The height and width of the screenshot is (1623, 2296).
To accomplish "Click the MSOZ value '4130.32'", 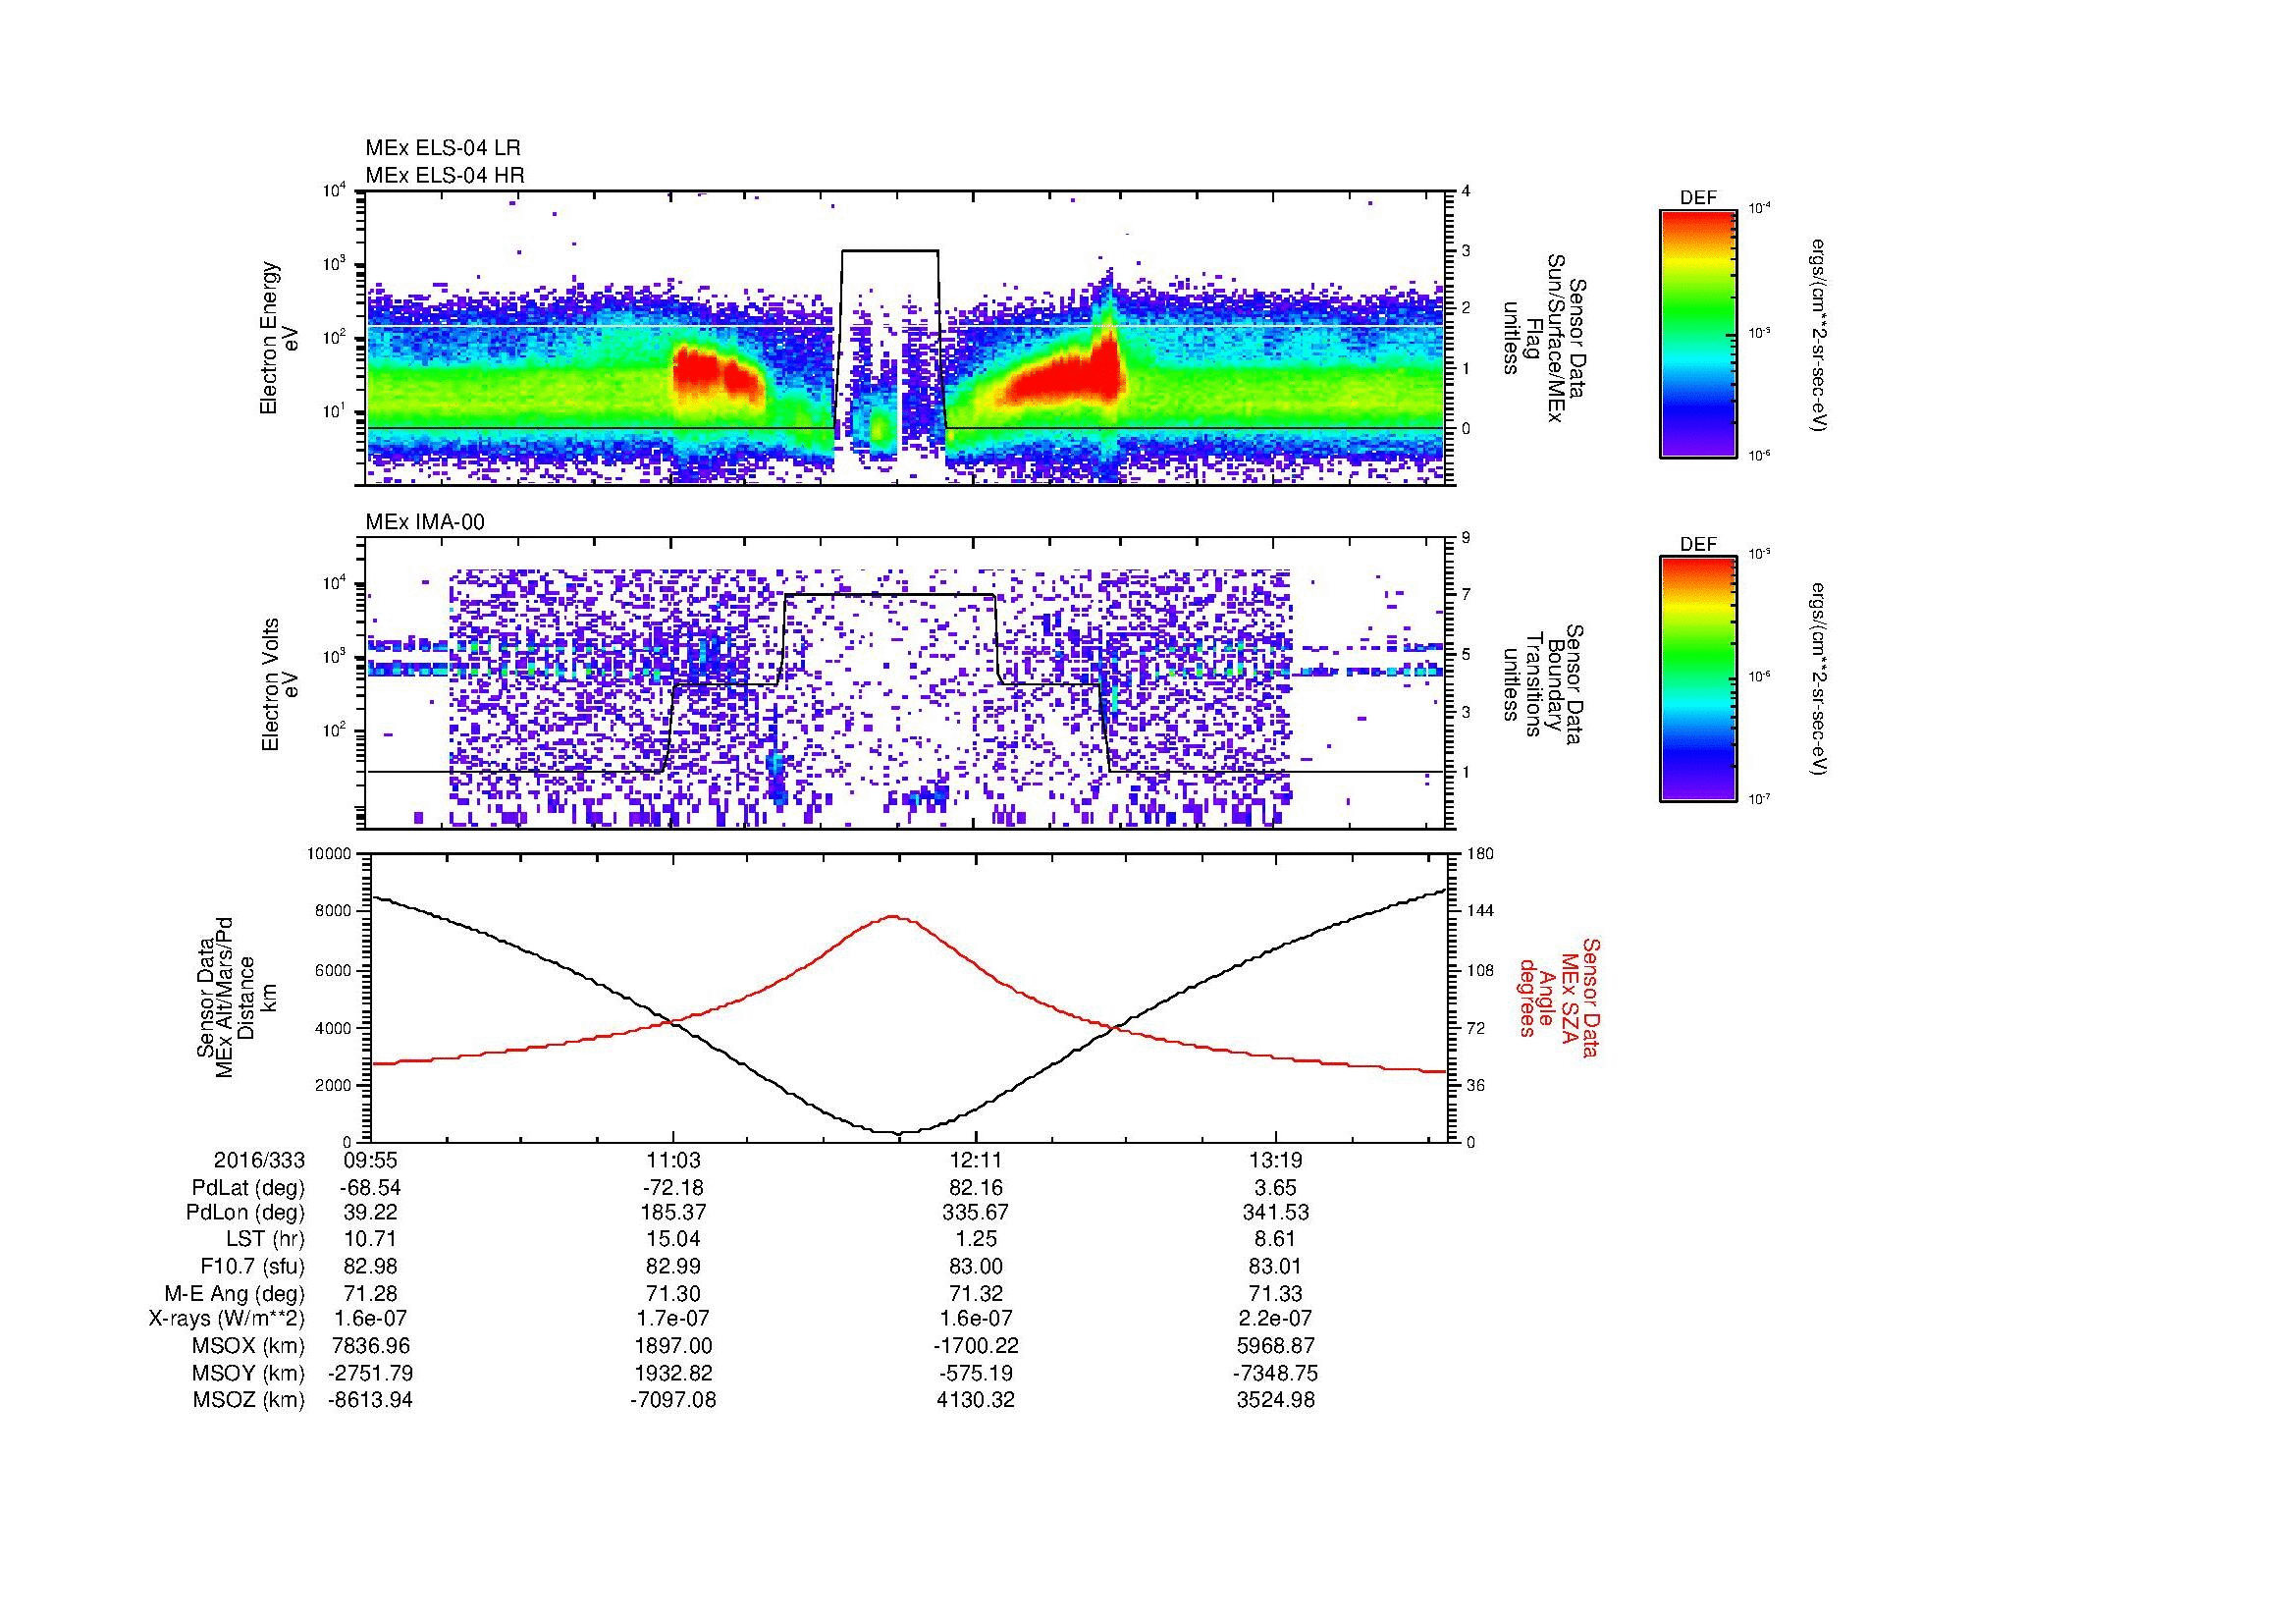I will 976,1400.
